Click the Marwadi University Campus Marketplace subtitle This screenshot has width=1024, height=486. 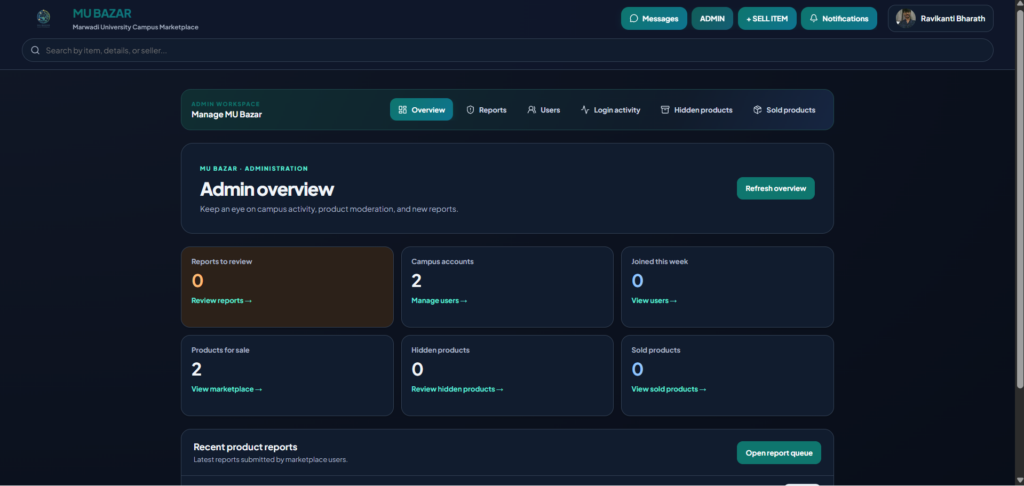click(x=135, y=27)
